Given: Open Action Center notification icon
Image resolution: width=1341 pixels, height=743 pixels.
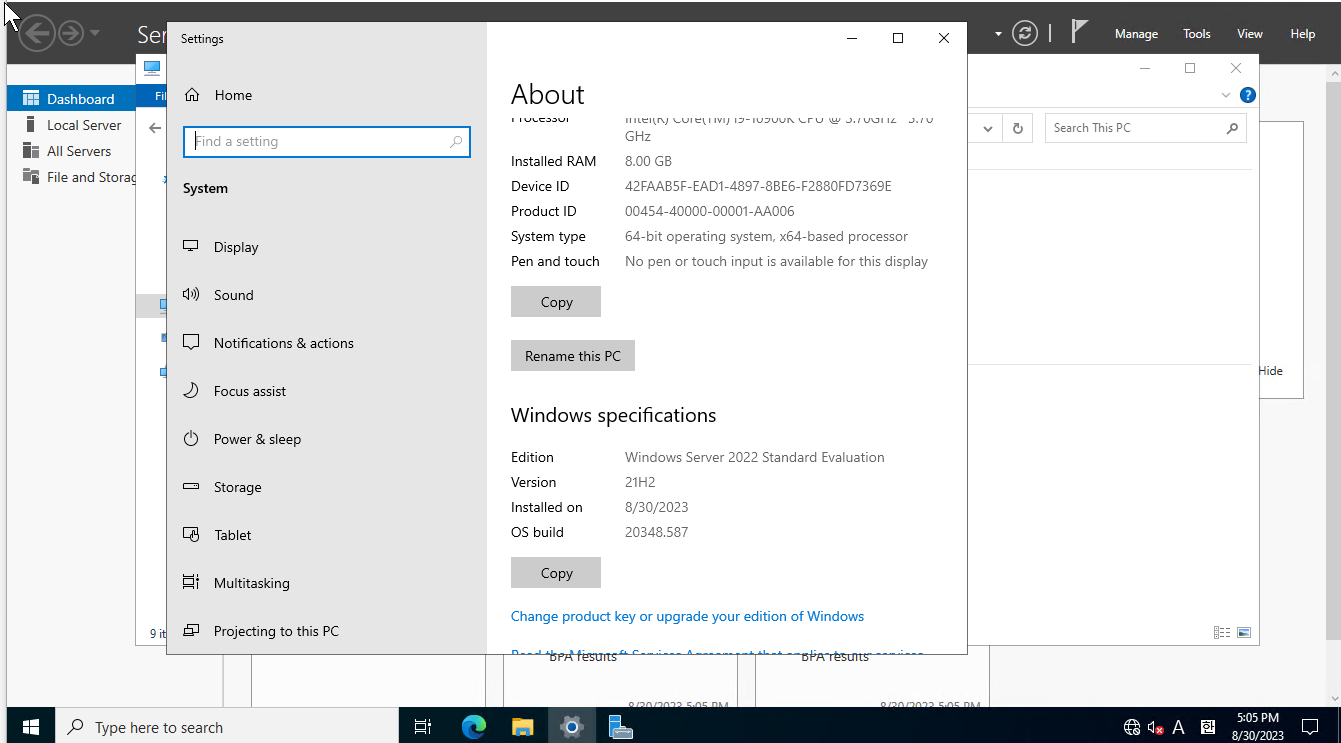Looking at the screenshot, I should [1309, 727].
